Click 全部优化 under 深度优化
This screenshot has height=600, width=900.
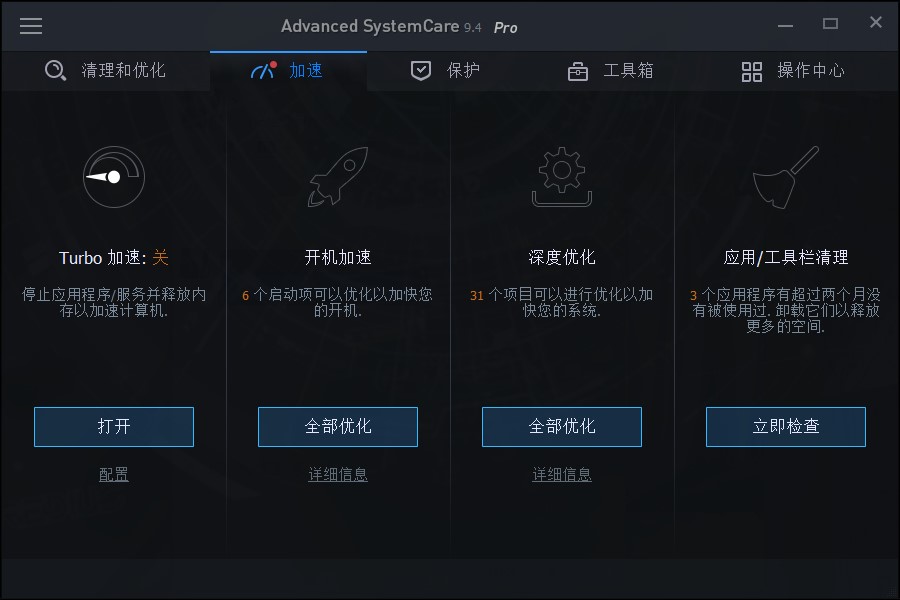tap(562, 427)
